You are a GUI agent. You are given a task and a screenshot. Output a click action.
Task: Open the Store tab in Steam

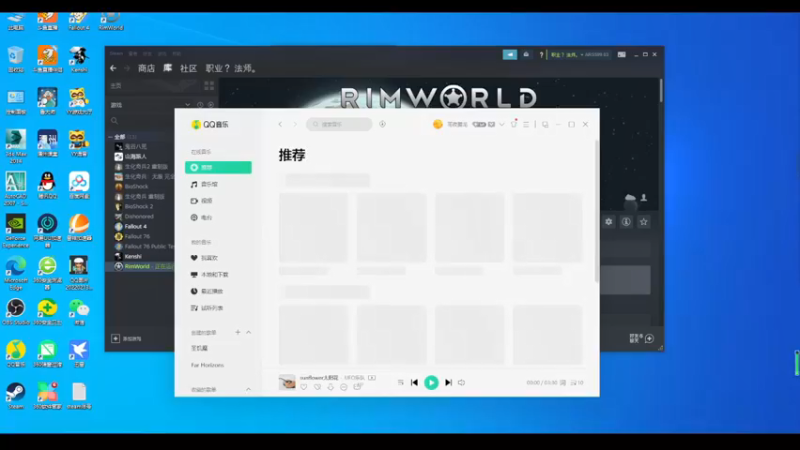146,68
